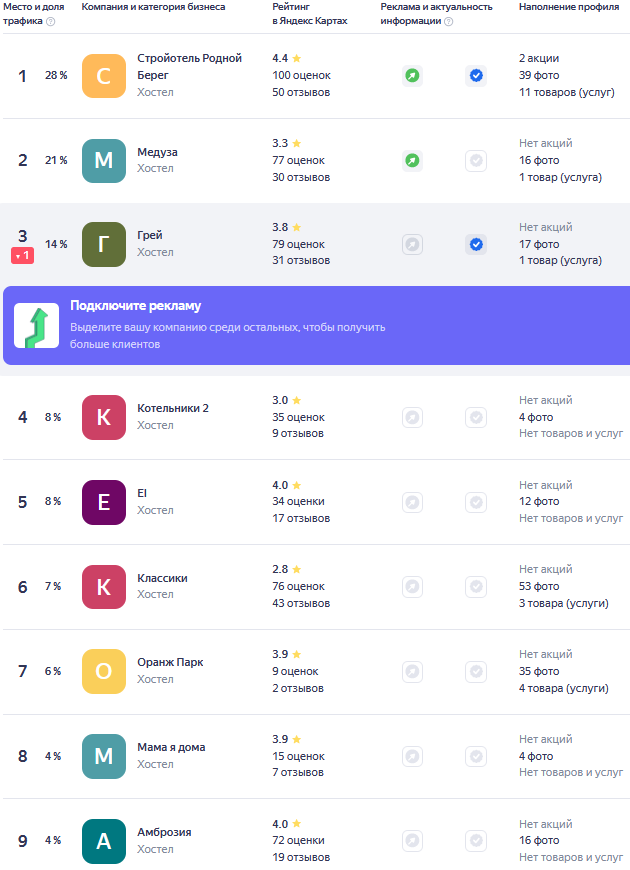The width and height of the screenshot is (630, 870).
Task: Open the 'Оранж Парк' company name
Action: tap(170, 662)
